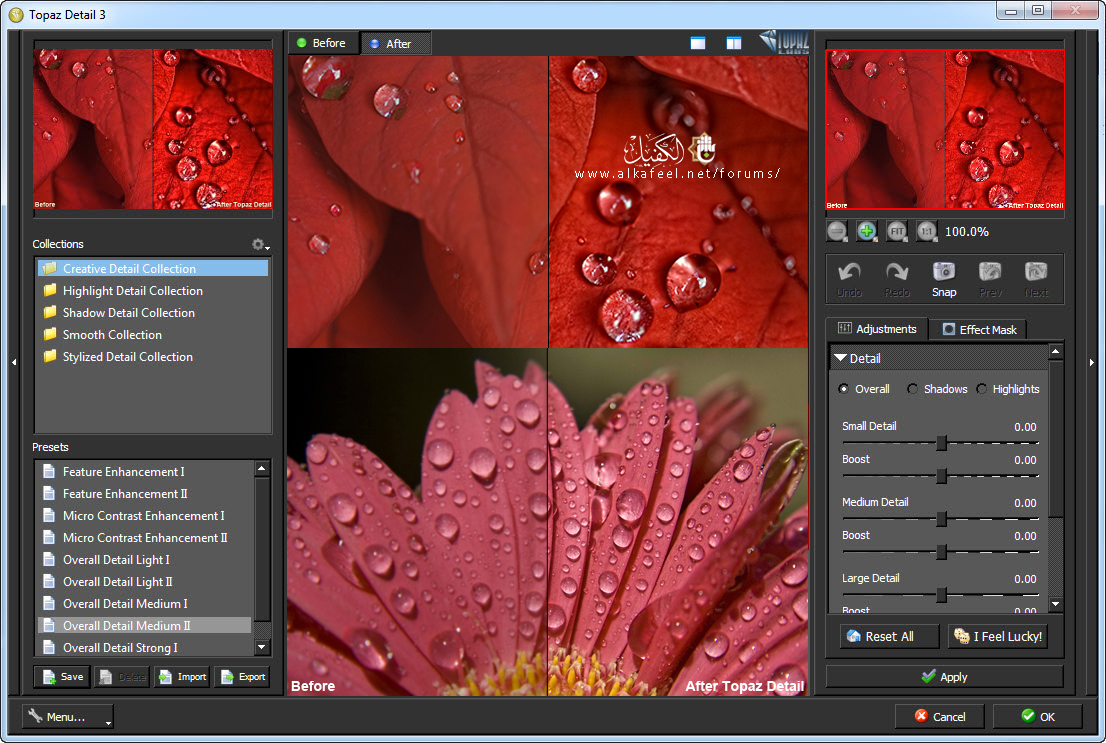Click the Small Detail slider handle

941,443
